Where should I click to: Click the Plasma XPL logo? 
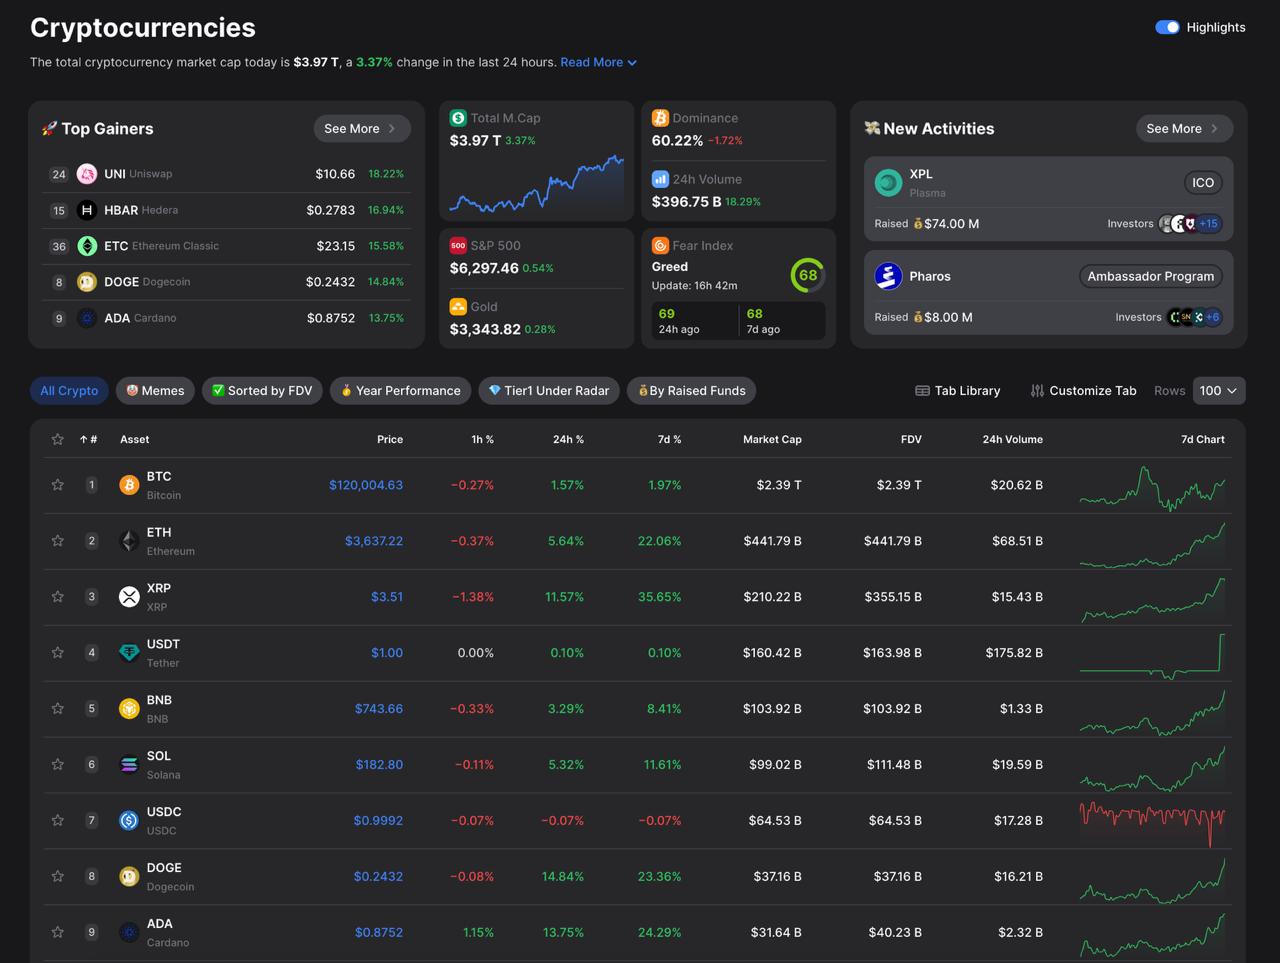[888, 183]
